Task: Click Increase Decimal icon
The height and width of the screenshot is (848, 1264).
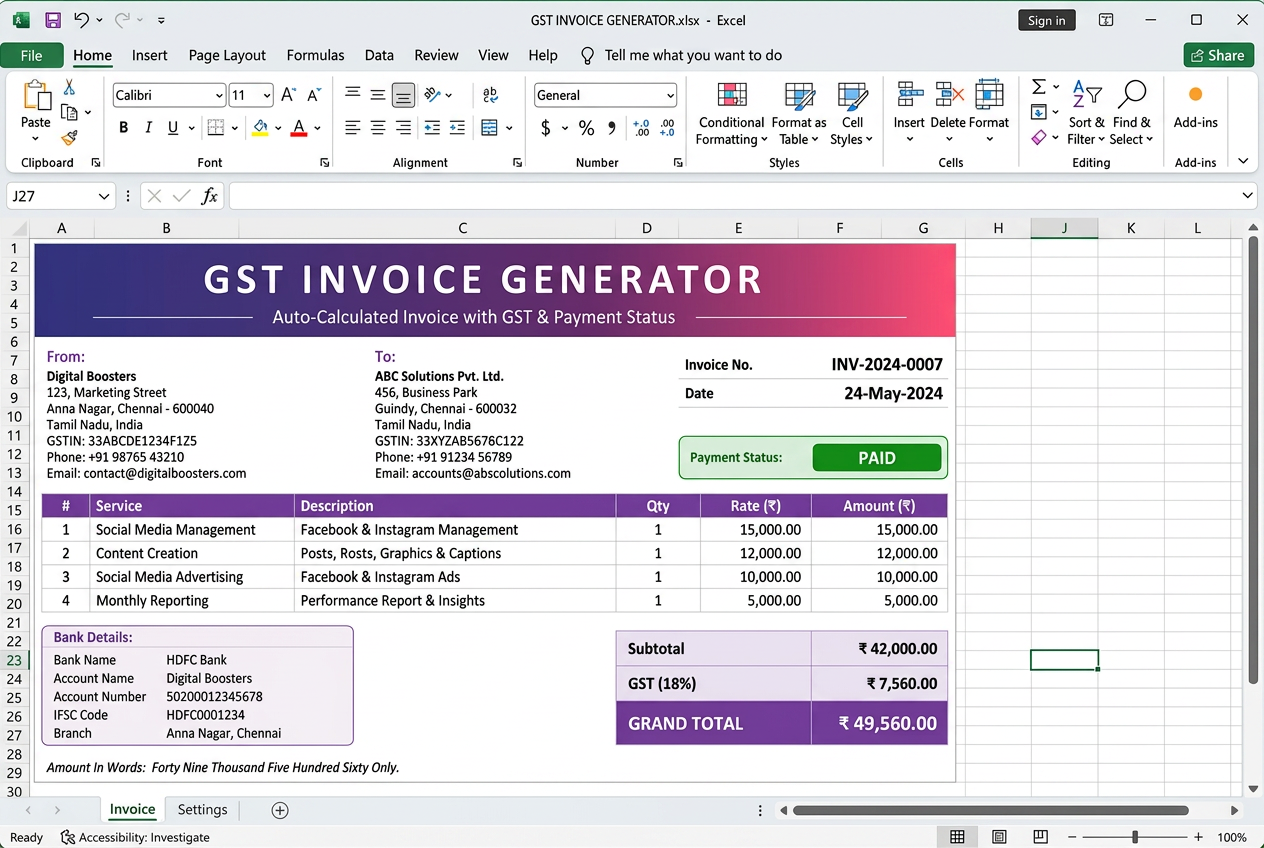Action: point(641,127)
